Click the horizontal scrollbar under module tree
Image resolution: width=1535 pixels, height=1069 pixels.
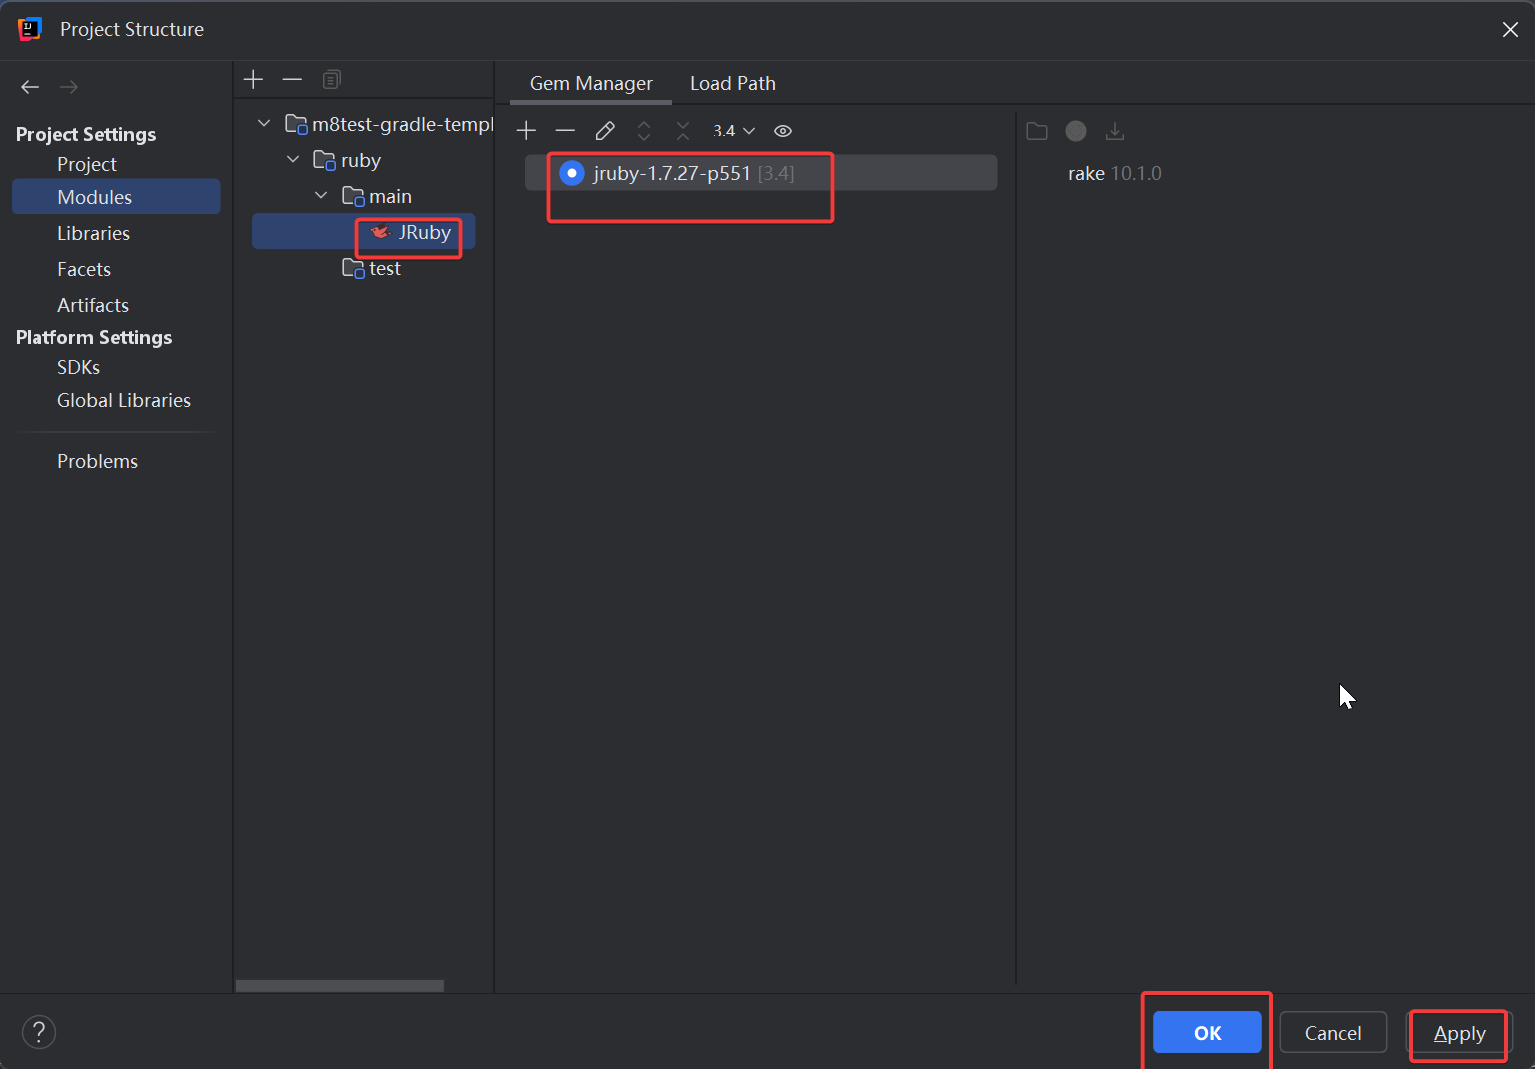point(339,986)
